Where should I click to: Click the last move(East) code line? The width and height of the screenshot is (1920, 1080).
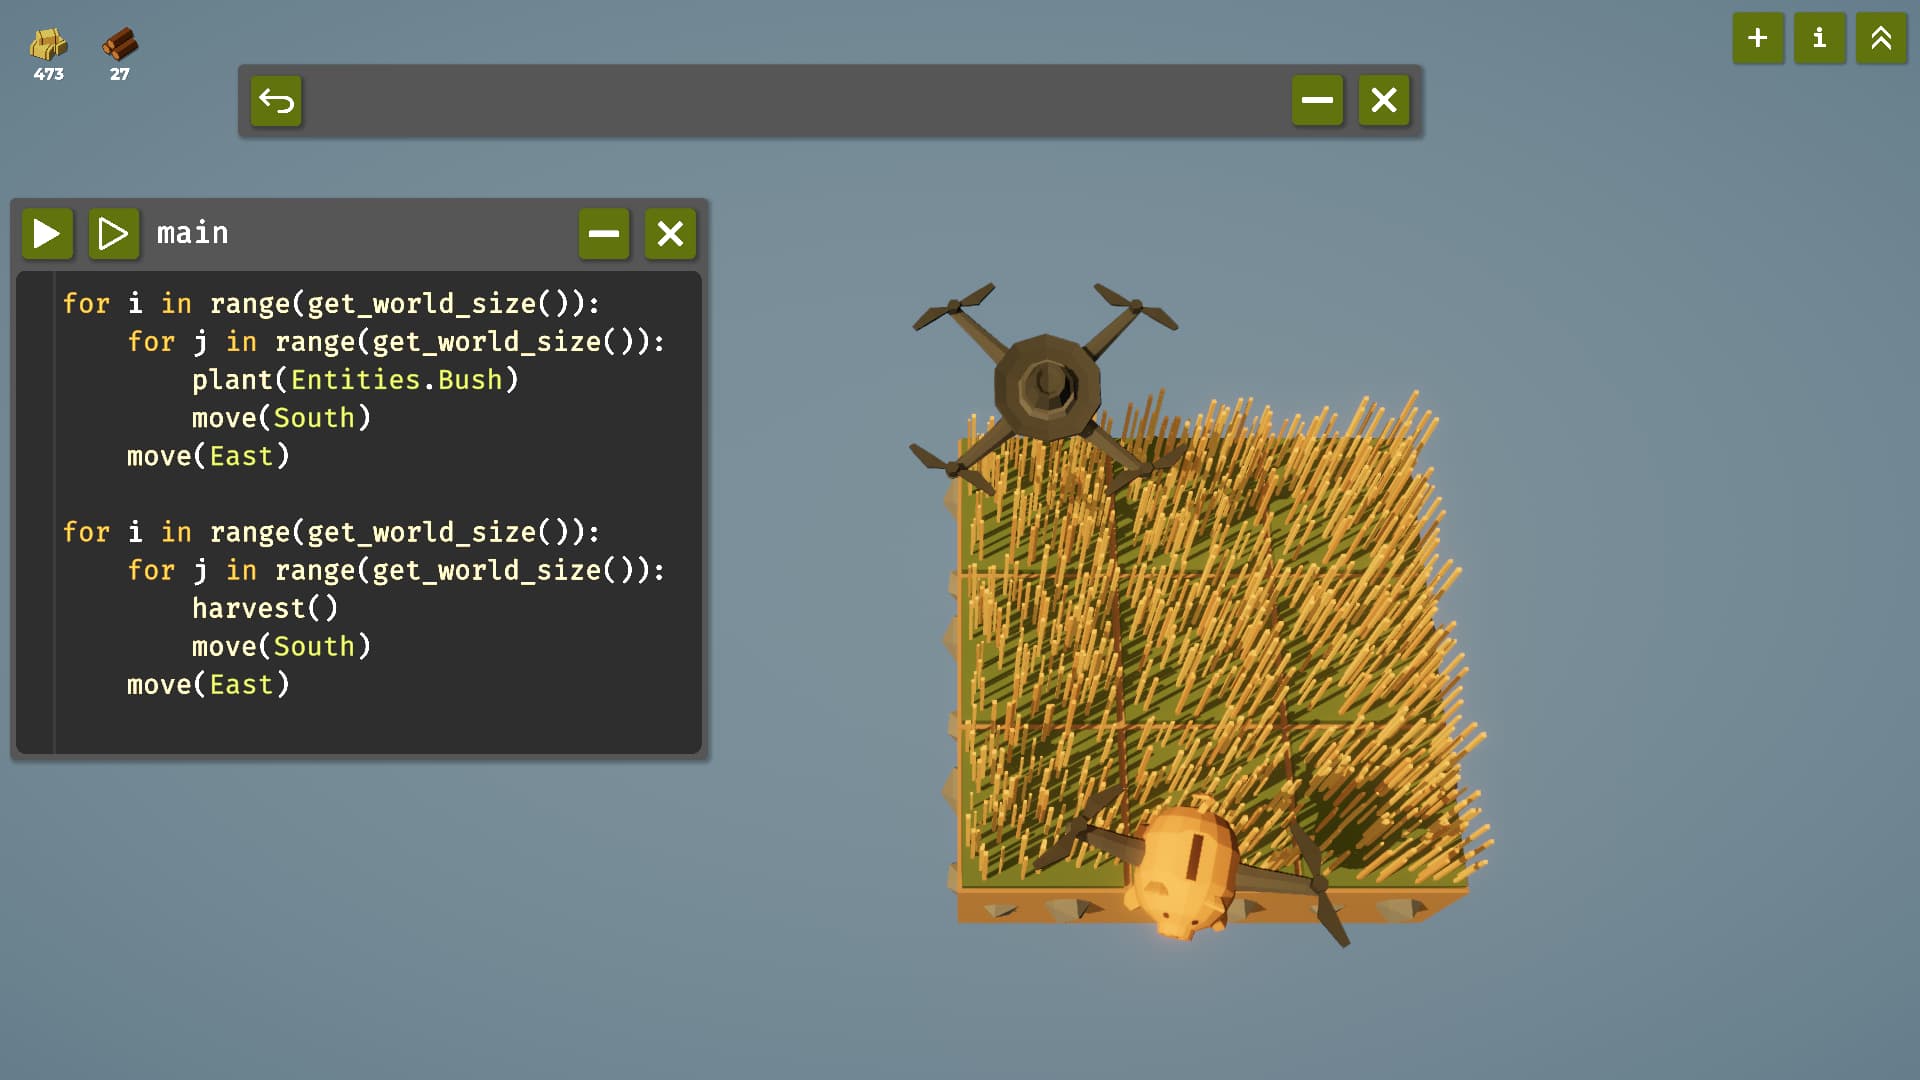(x=208, y=685)
